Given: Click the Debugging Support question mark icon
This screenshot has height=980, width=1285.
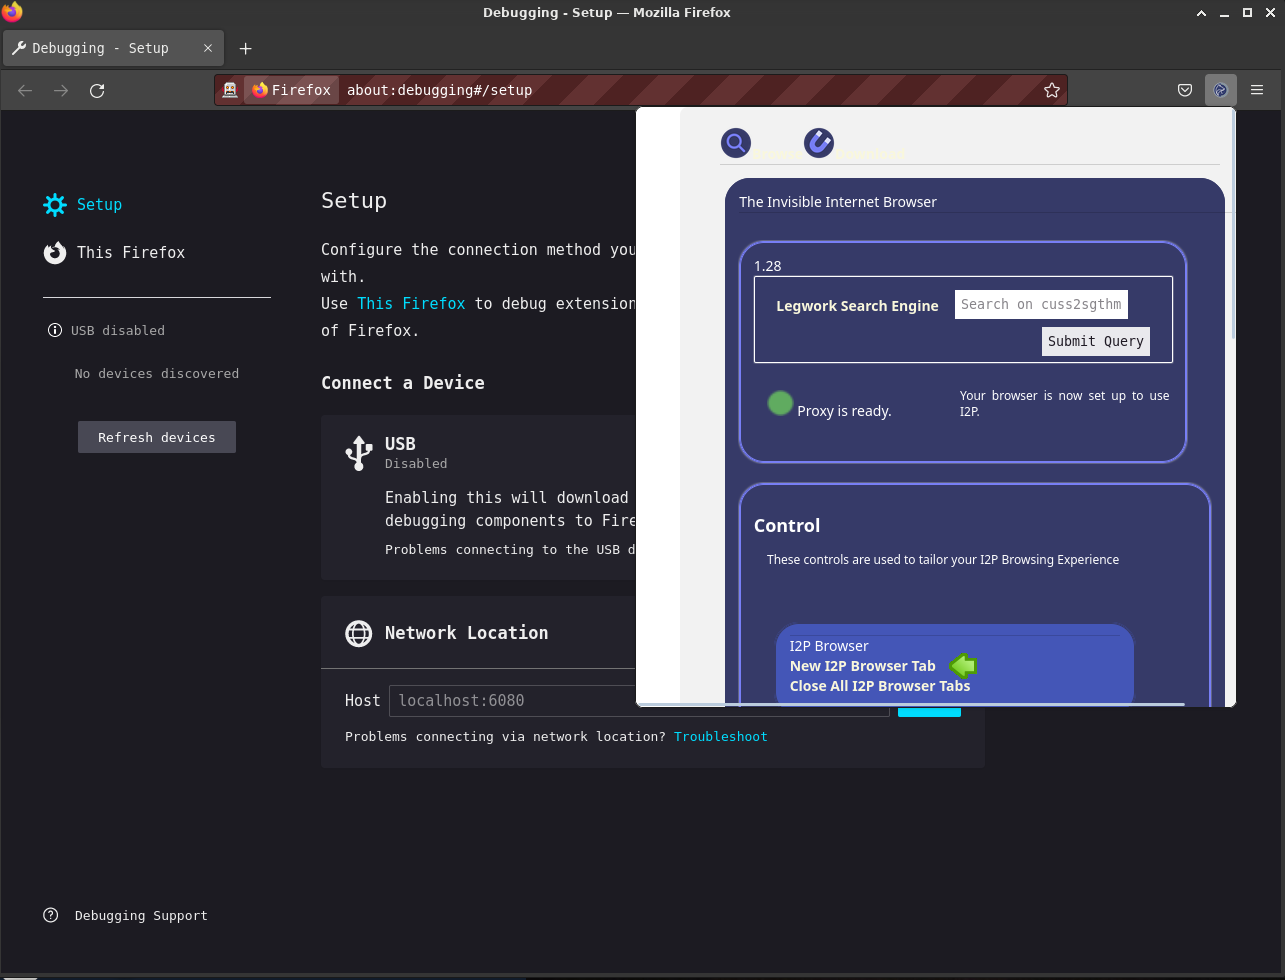Looking at the screenshot, I should coord(51,915).
